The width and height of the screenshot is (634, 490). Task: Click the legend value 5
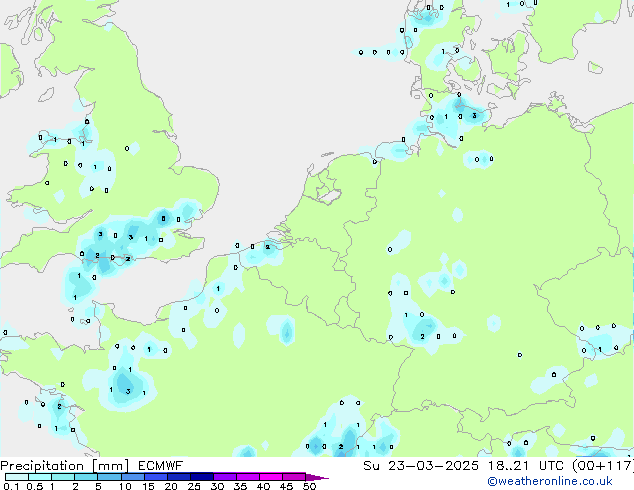pyautogui.click(x=99, y=486)
